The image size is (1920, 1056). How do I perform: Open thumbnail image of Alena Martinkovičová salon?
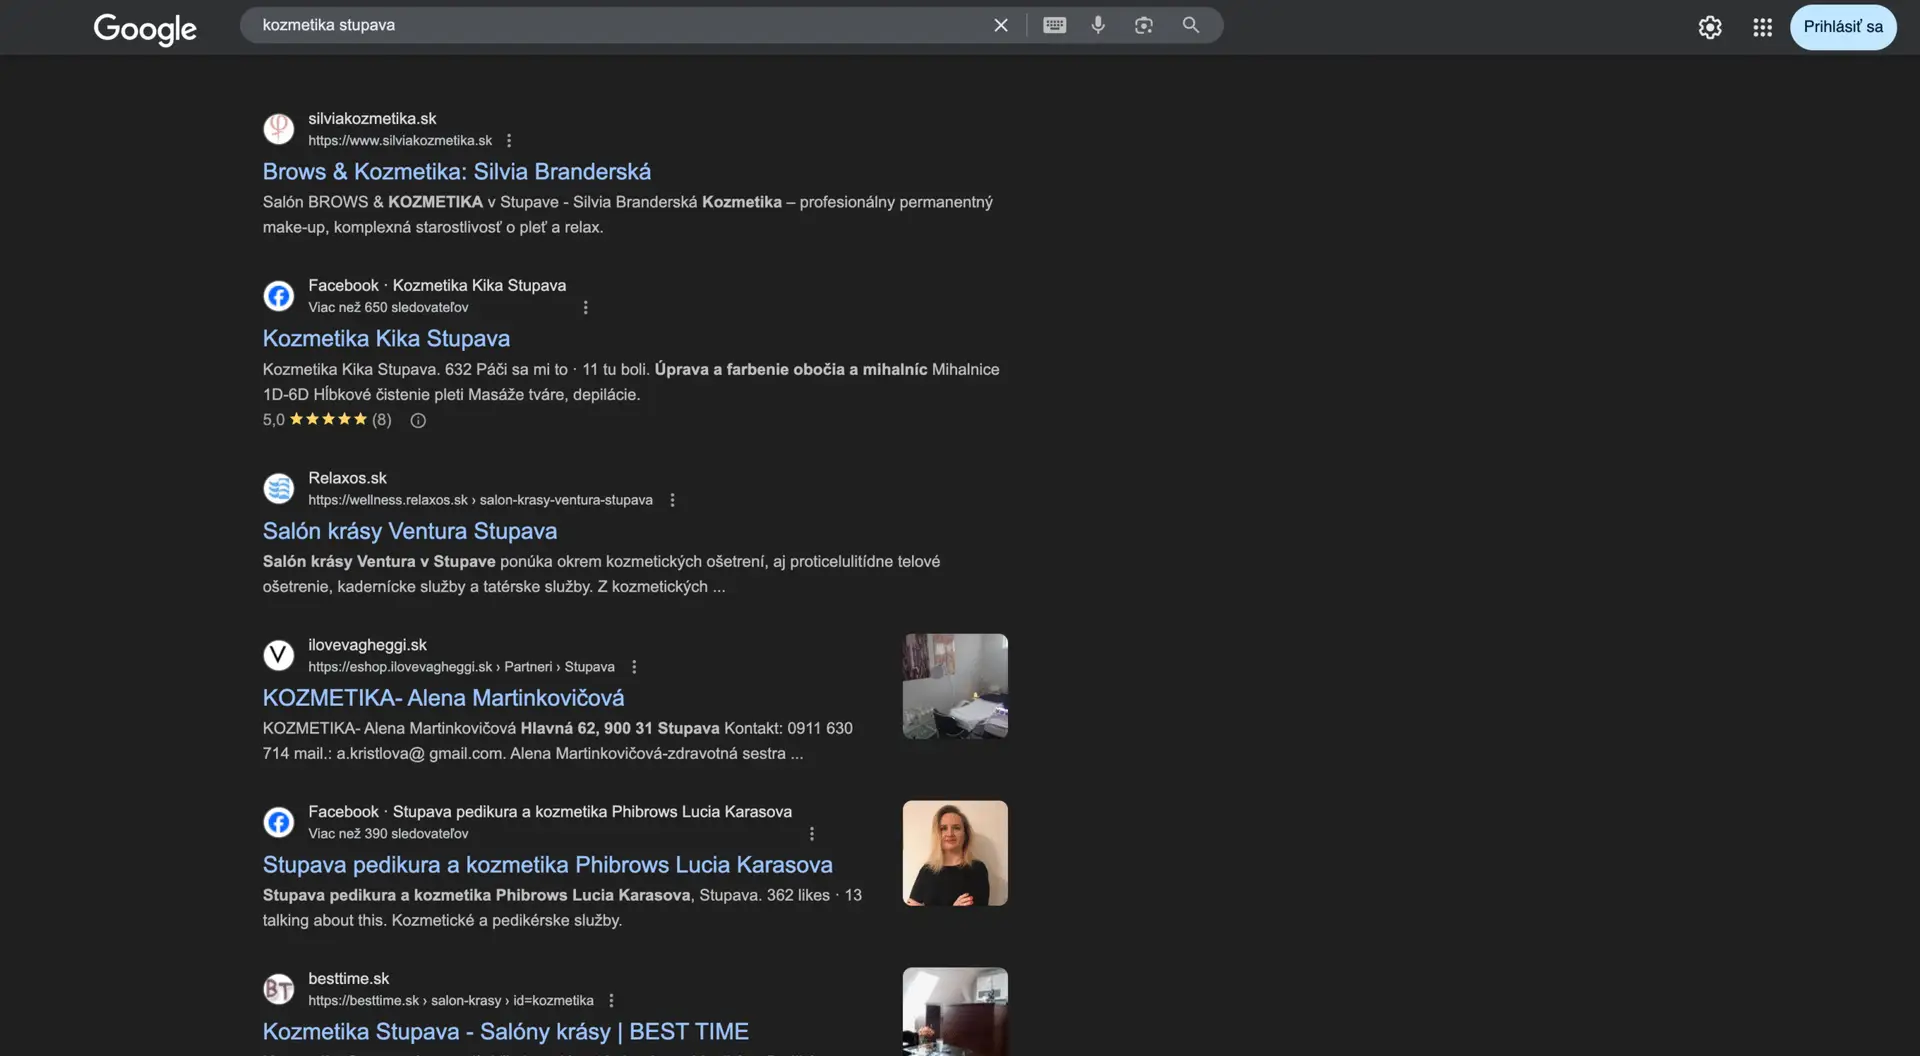(x=955, y=686)
